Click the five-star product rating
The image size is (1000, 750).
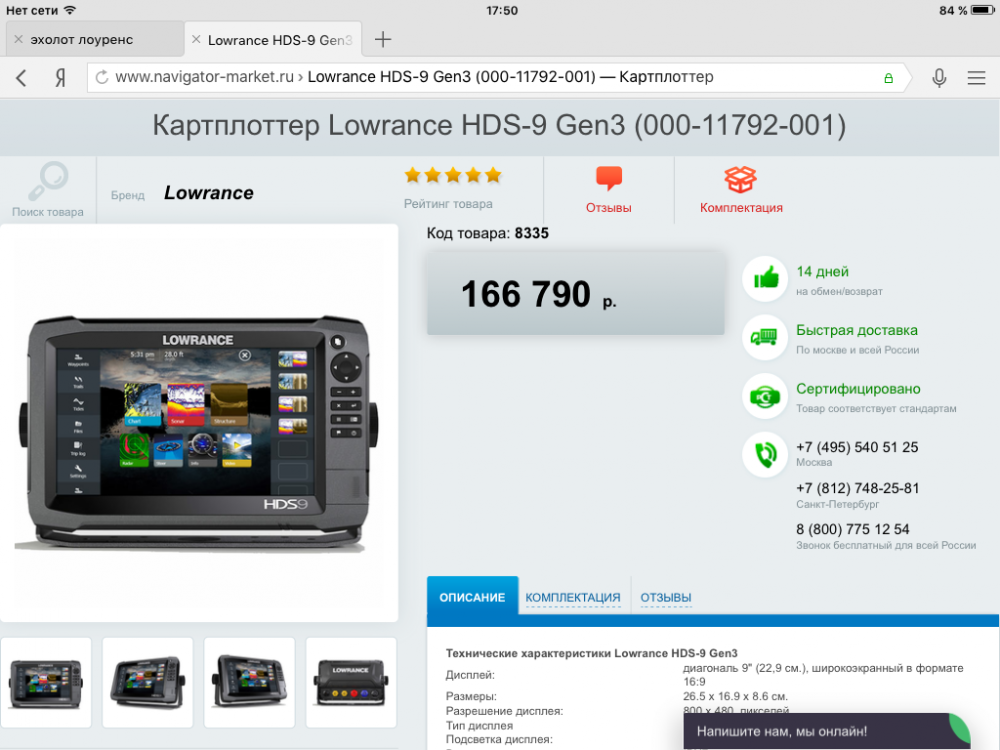point(453,176)
